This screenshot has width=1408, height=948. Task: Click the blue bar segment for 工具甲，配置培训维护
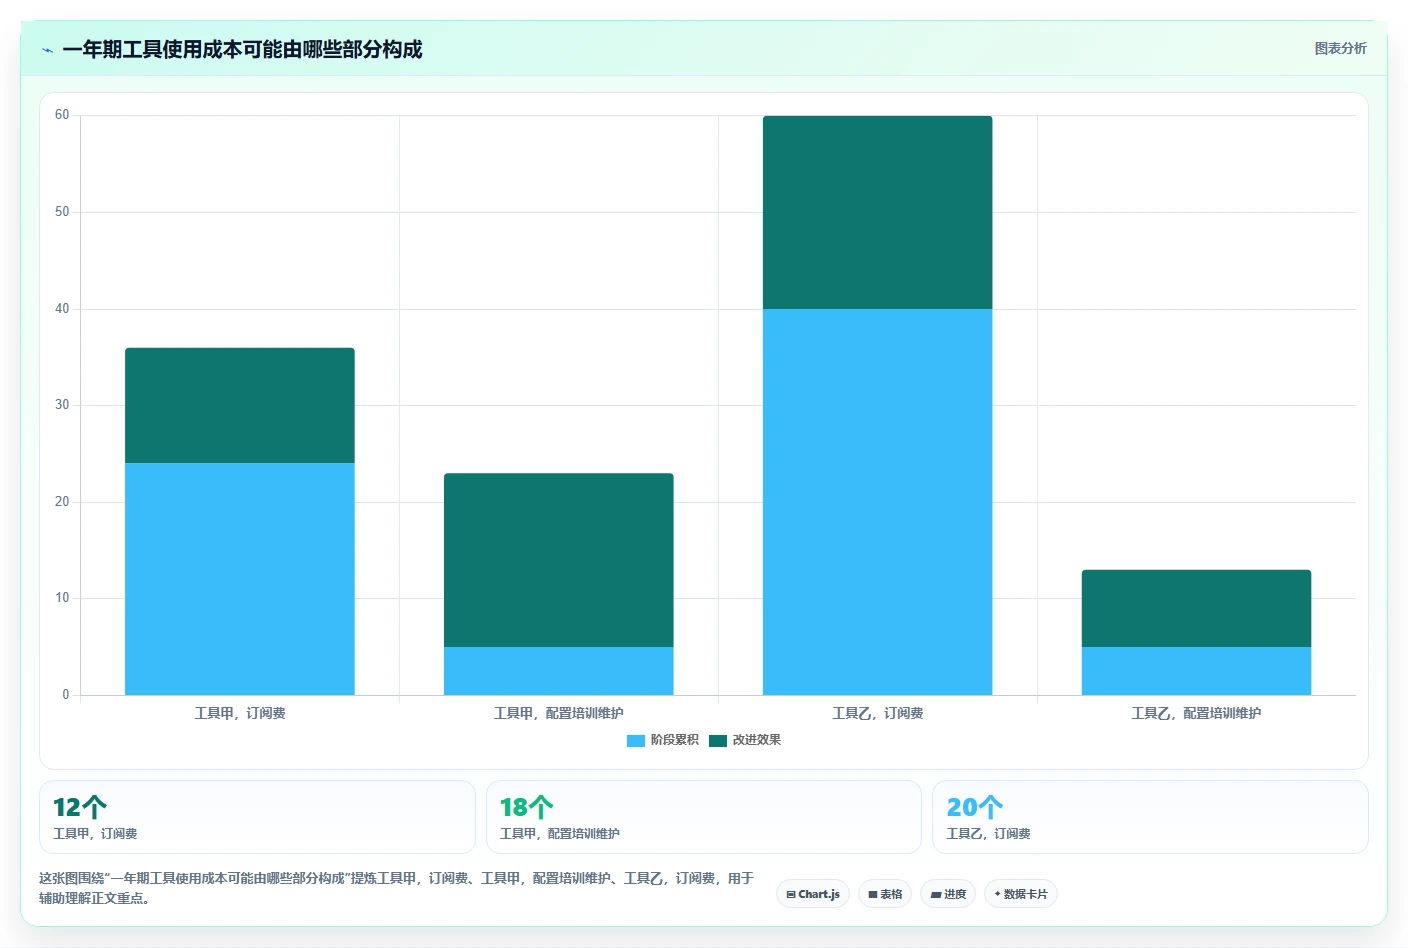click(559, 671)
